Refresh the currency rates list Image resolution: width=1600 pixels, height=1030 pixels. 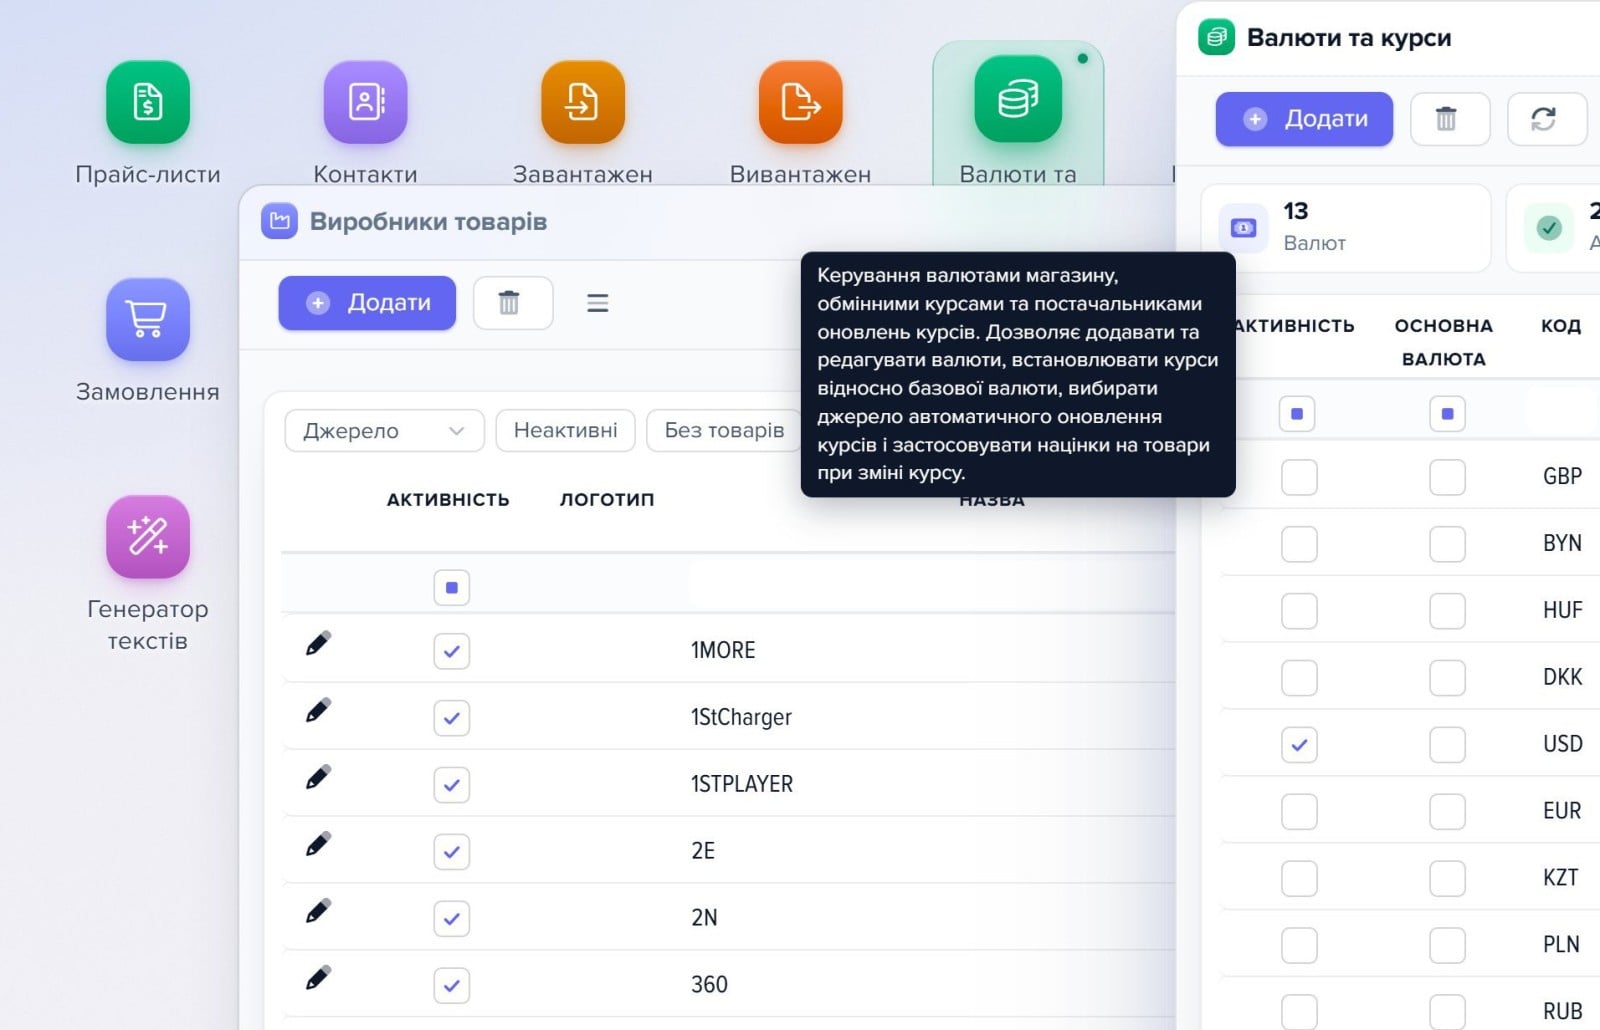[x=1546, y=119]
